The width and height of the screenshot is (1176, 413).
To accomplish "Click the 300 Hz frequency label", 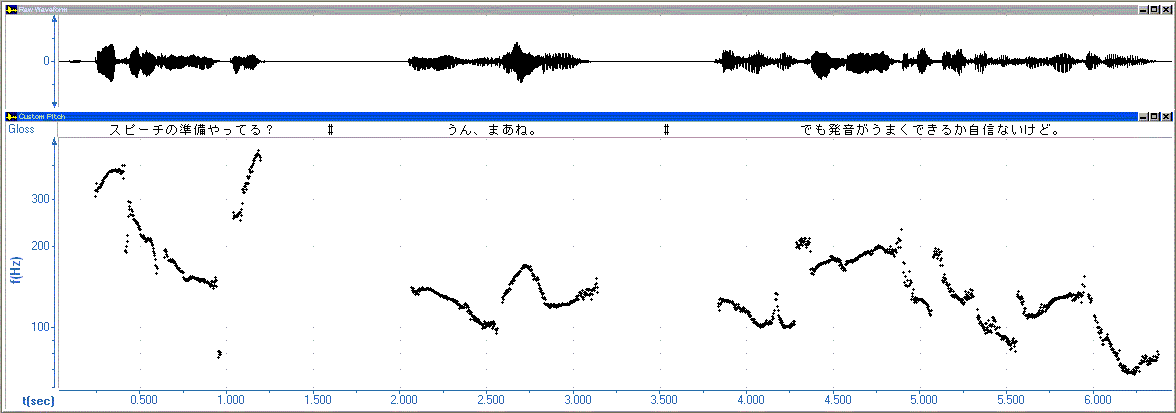I will pos(40,199).
